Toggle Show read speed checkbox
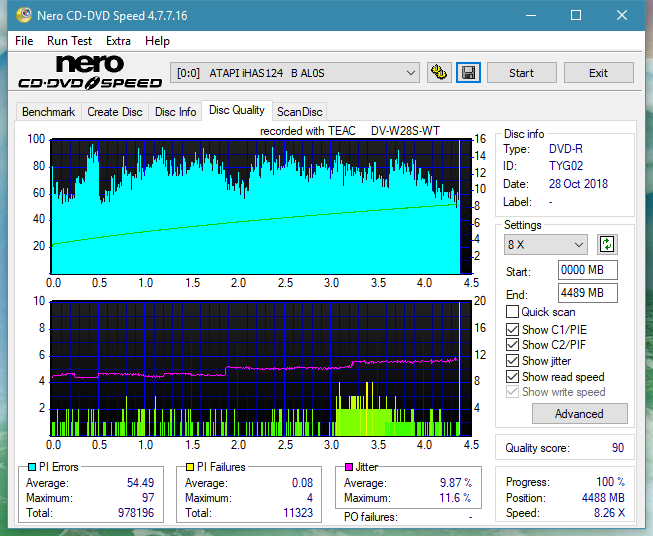This screenshot has height=536, width=653. (512, 376)
